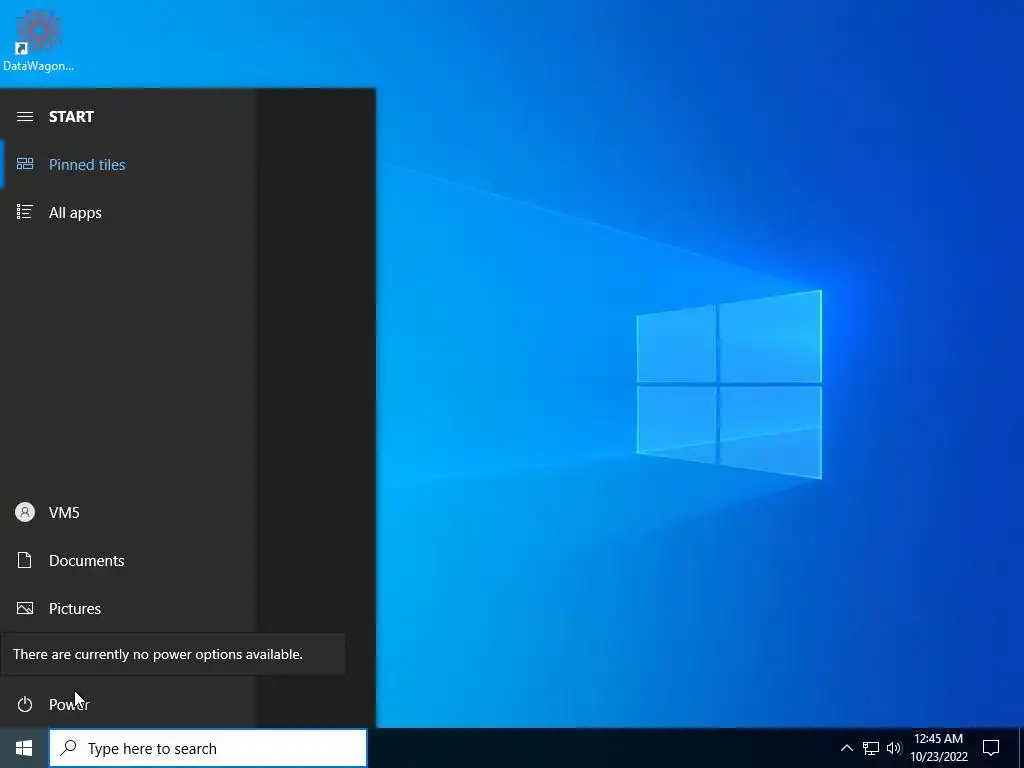Click the power symbol icon
Image resolution: width=1024 pixels, height=768 pixels.
[x=25, y=704]
